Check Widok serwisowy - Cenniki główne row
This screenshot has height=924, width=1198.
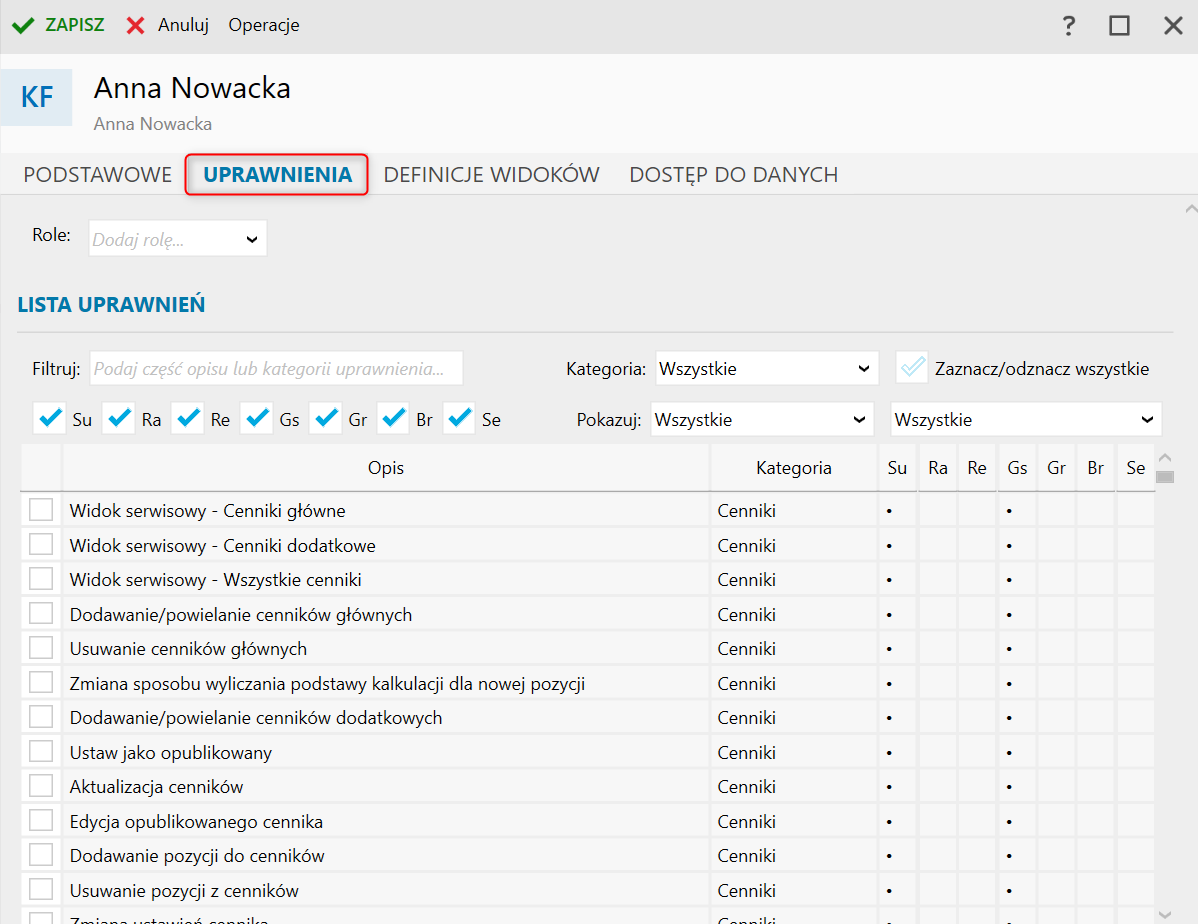40,510
